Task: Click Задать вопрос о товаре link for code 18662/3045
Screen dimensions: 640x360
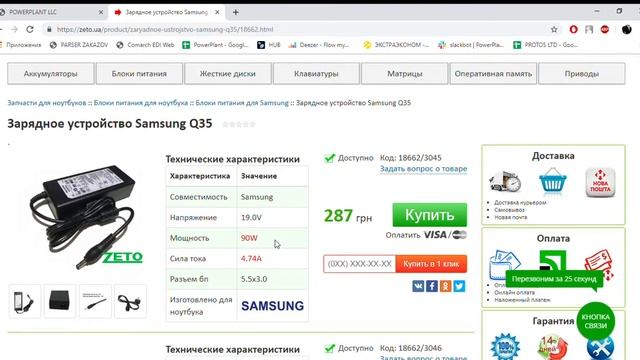Action: 423,169
